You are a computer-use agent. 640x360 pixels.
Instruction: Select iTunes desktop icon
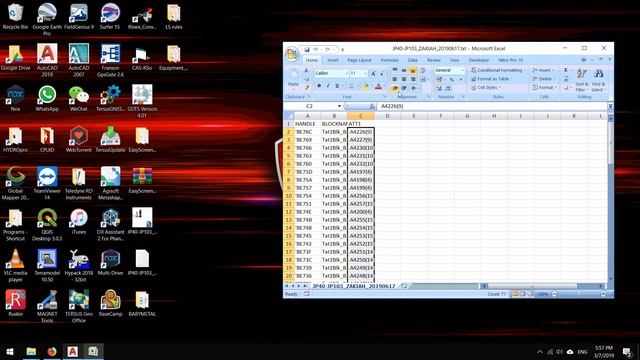pos(79,221)
